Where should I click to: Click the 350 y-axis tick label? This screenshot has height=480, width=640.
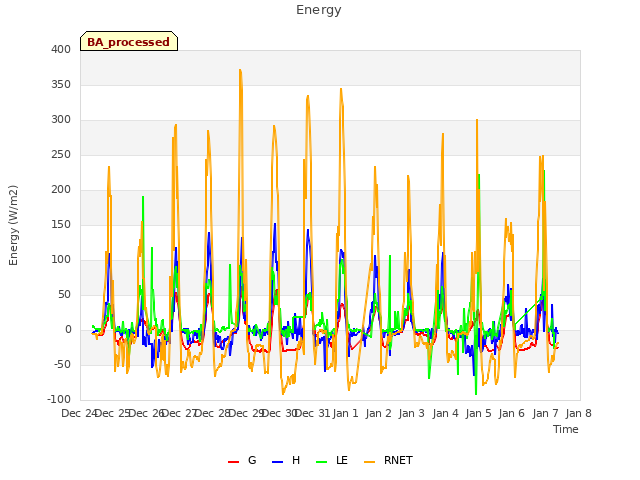point(61,84)
